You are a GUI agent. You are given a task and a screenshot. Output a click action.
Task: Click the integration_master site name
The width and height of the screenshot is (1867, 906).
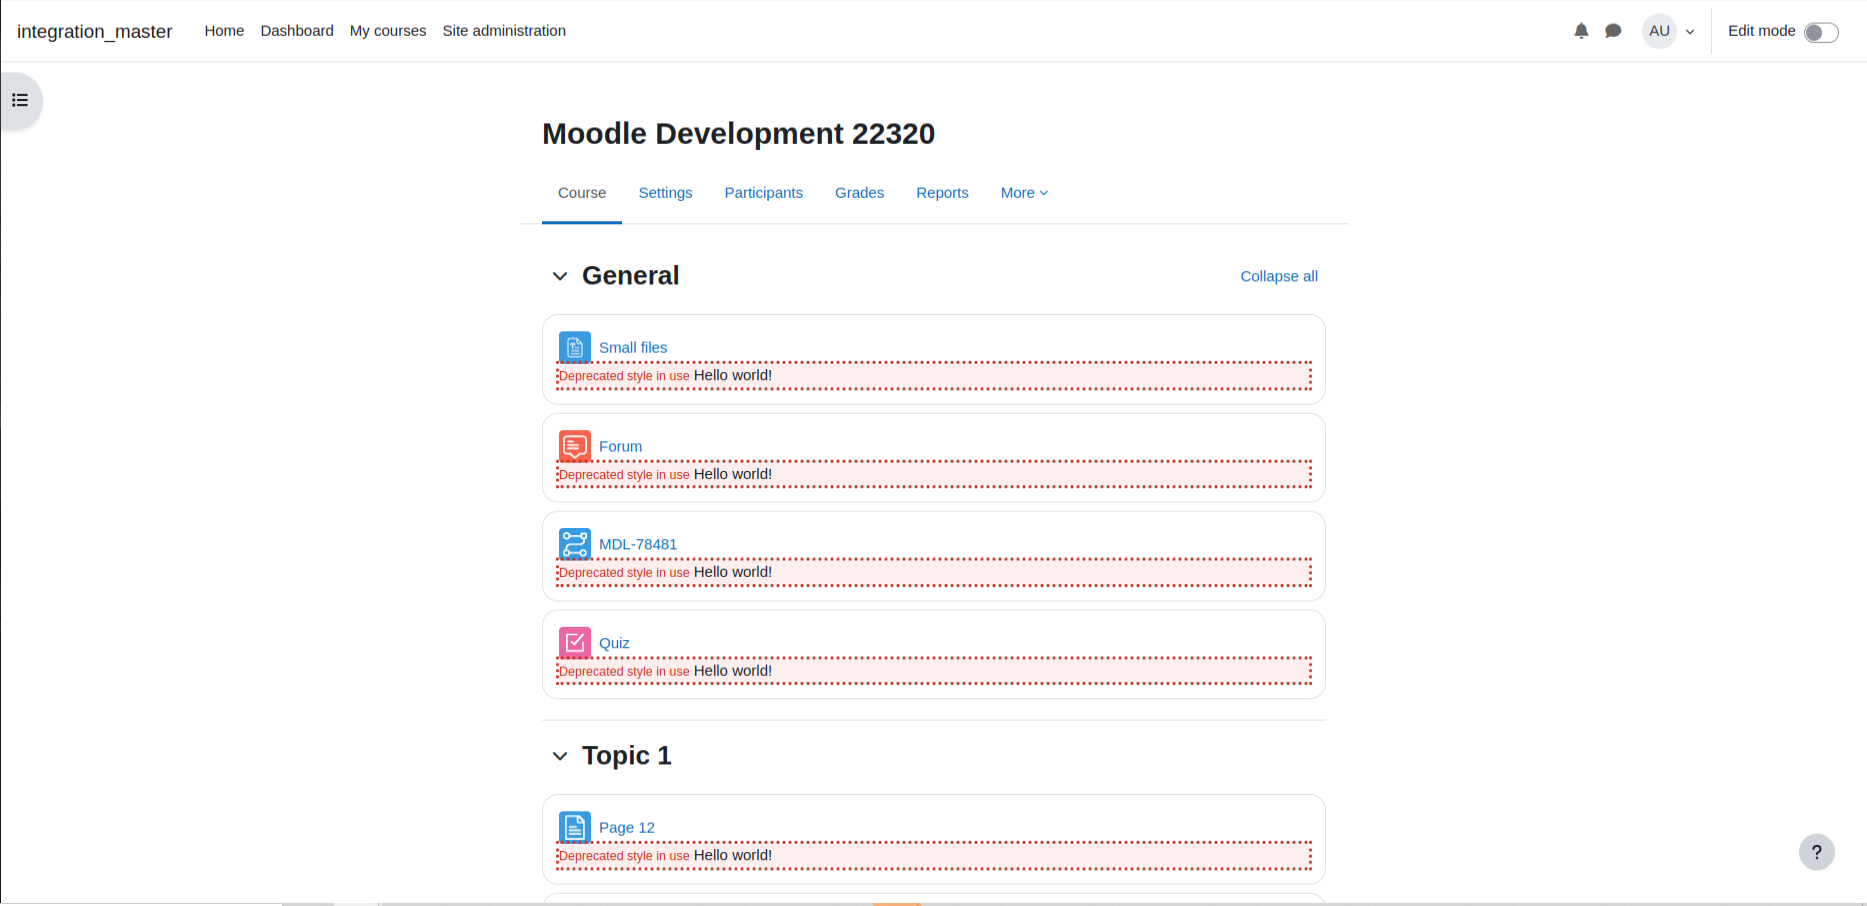click(x=95, y=31)
